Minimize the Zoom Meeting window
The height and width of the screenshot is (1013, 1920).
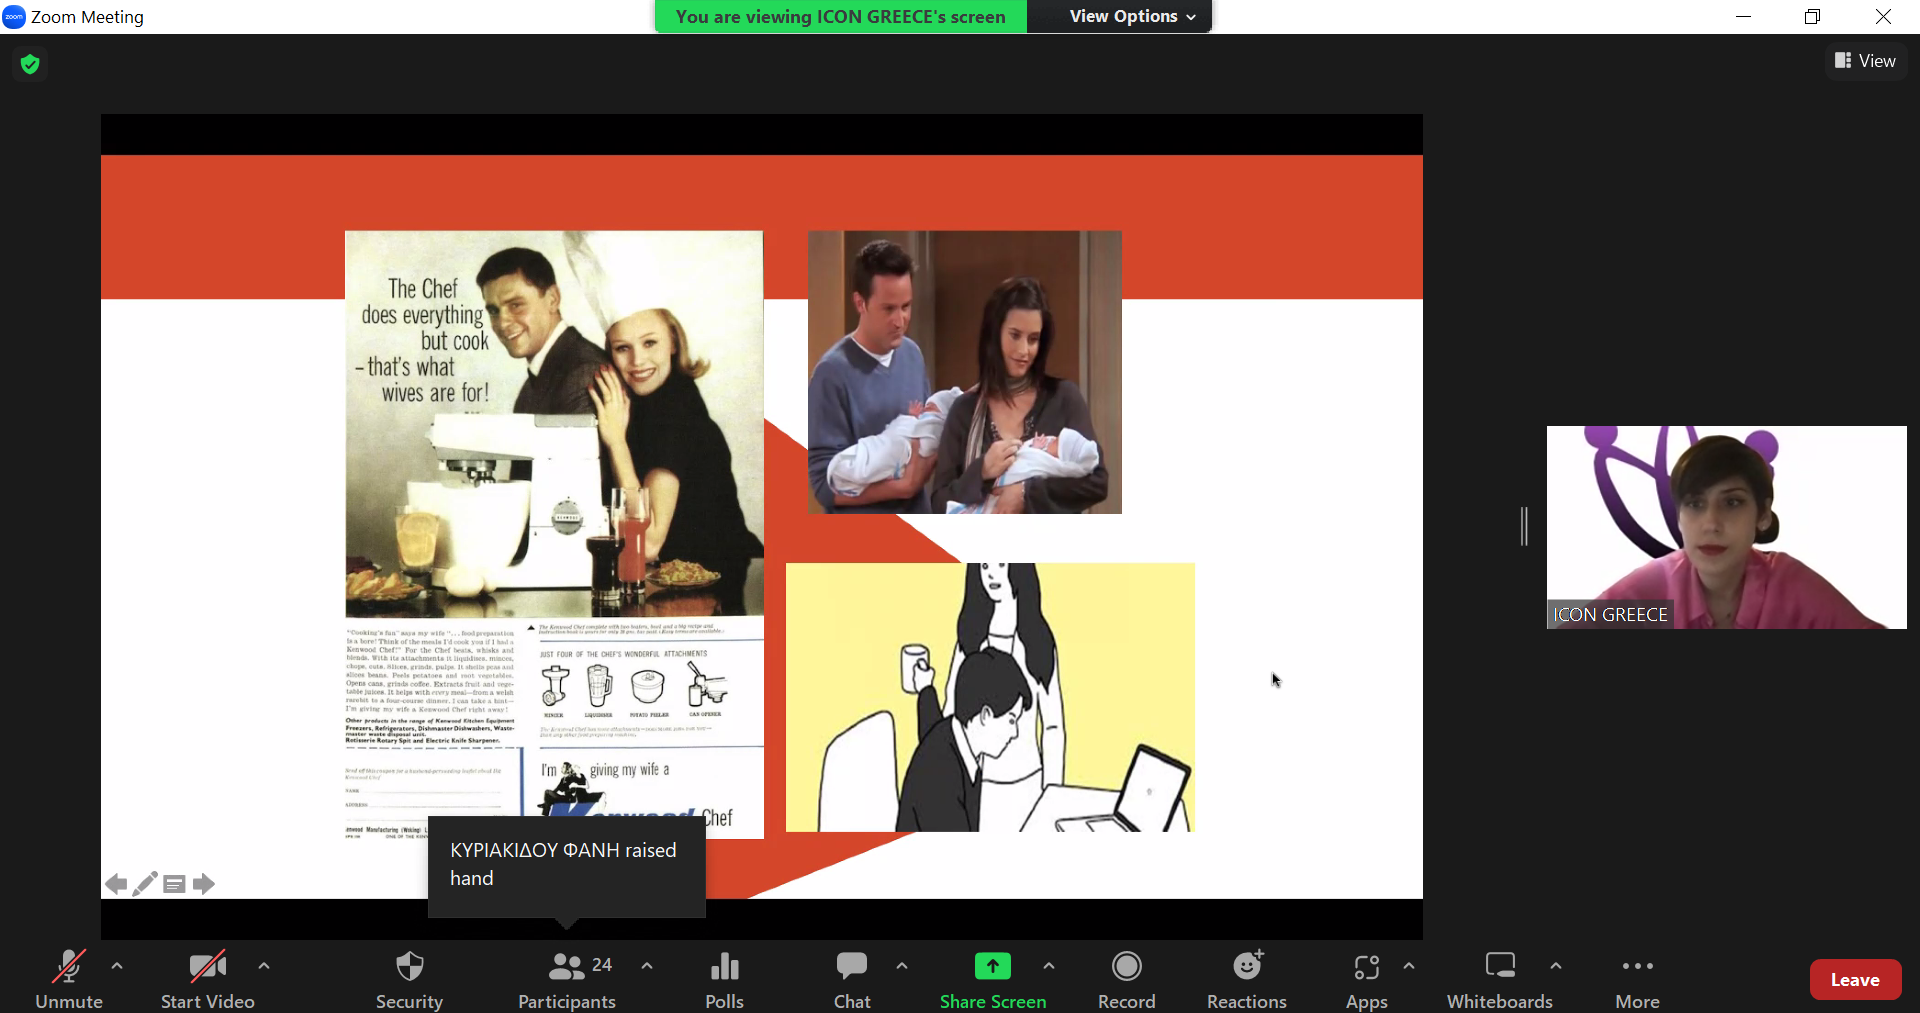click(1743, 16)
